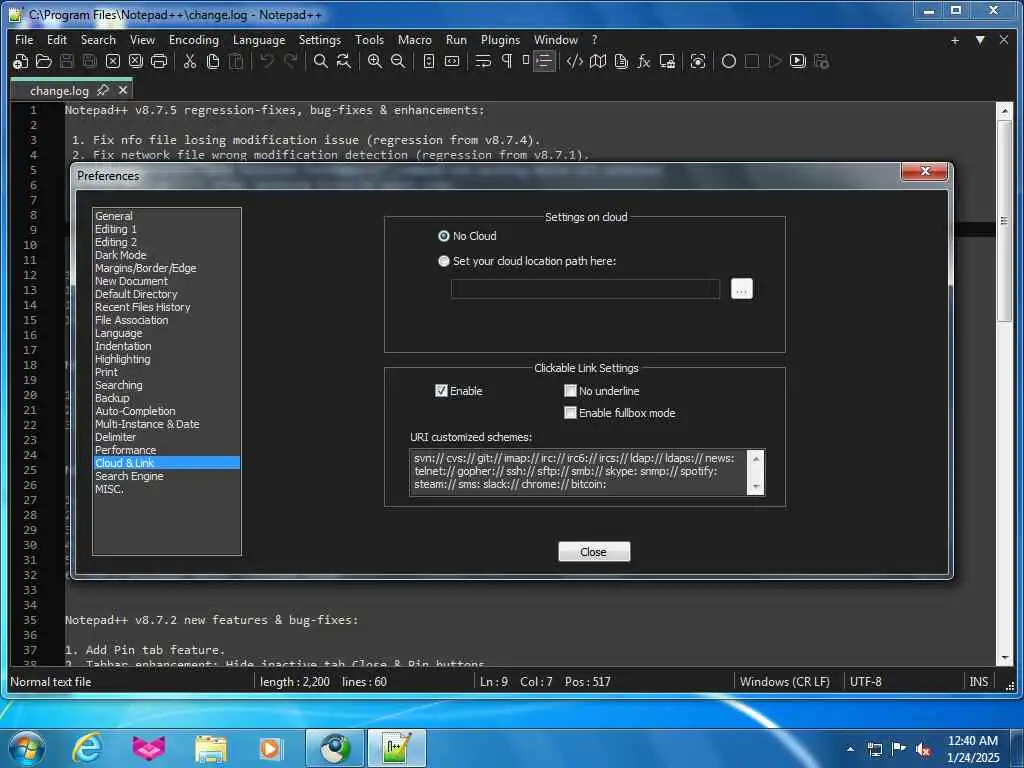Click the Copy toolbar icon
This screenshot has width=1024, height=768.
213,61
